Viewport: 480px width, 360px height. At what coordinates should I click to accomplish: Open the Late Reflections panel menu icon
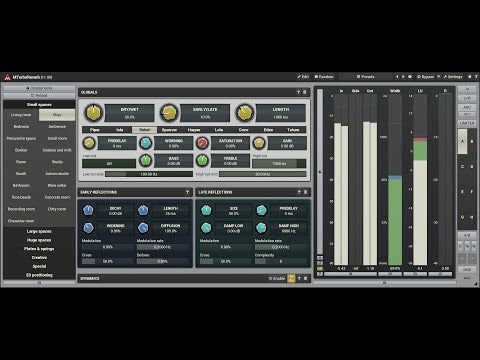(305, 192)
